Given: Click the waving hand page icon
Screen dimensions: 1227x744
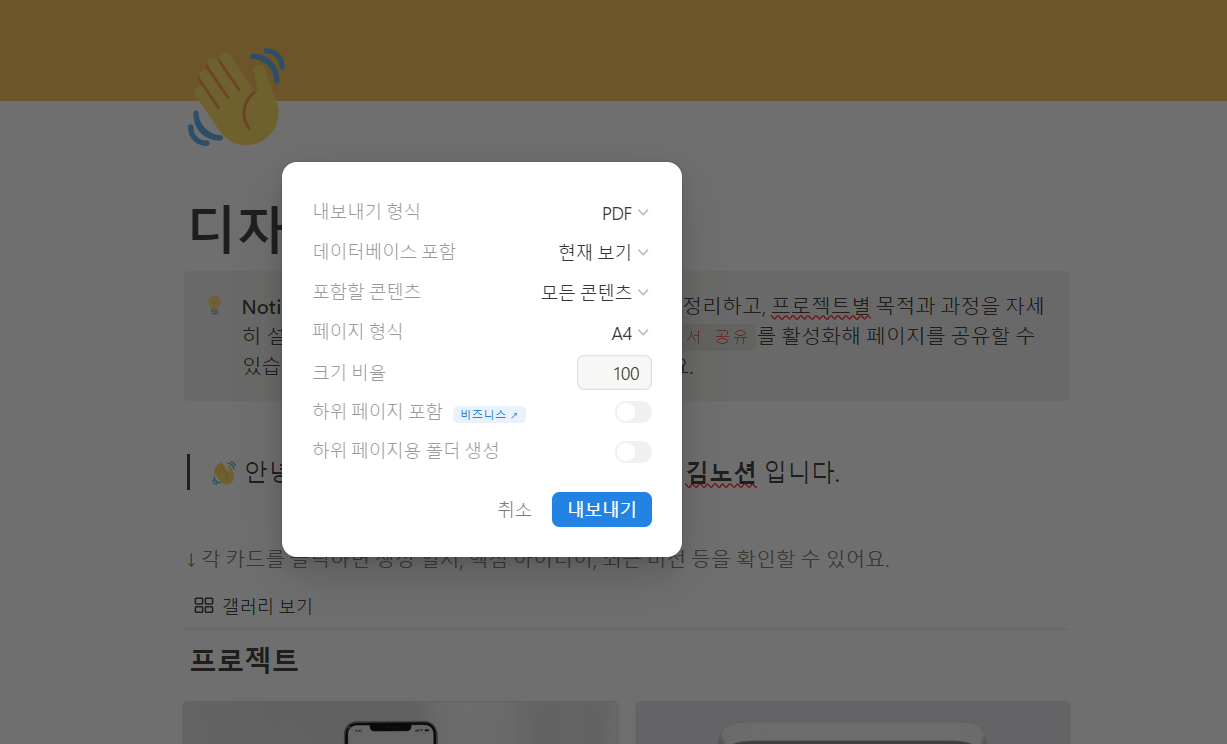Looking at the screenshot, I should pyautogui.click(x=235, y=97).
